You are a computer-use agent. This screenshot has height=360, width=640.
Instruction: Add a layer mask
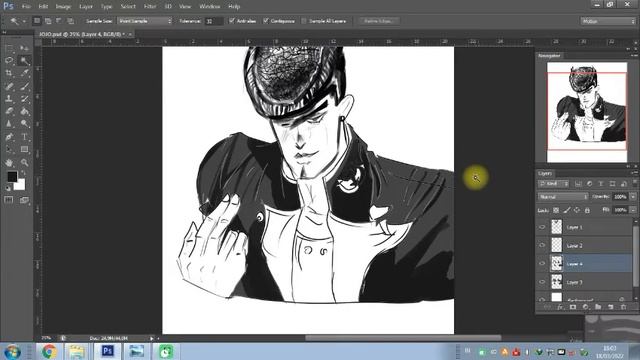[x=573, y=307]
